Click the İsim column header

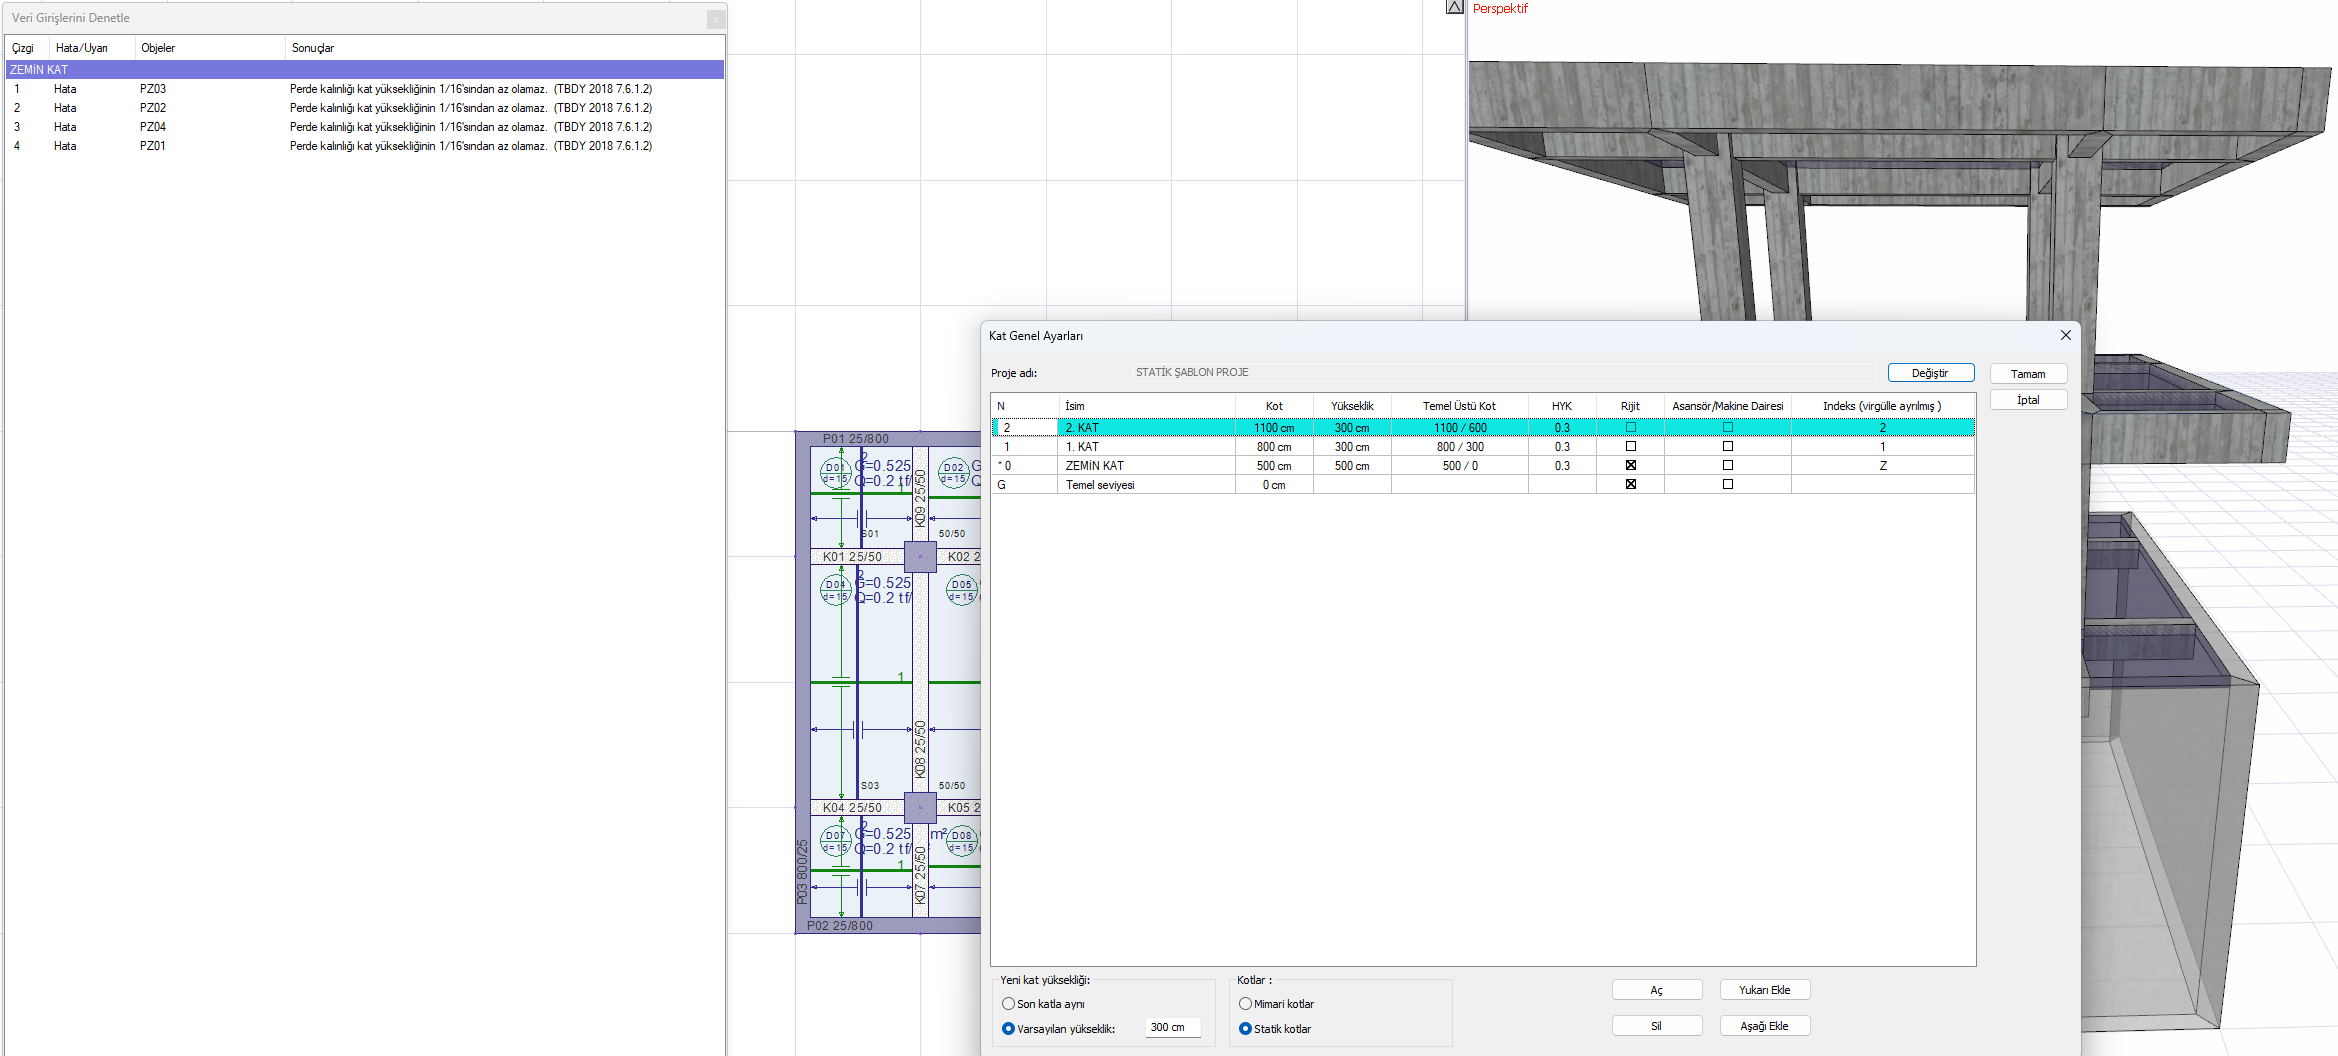click(1146, 406)
